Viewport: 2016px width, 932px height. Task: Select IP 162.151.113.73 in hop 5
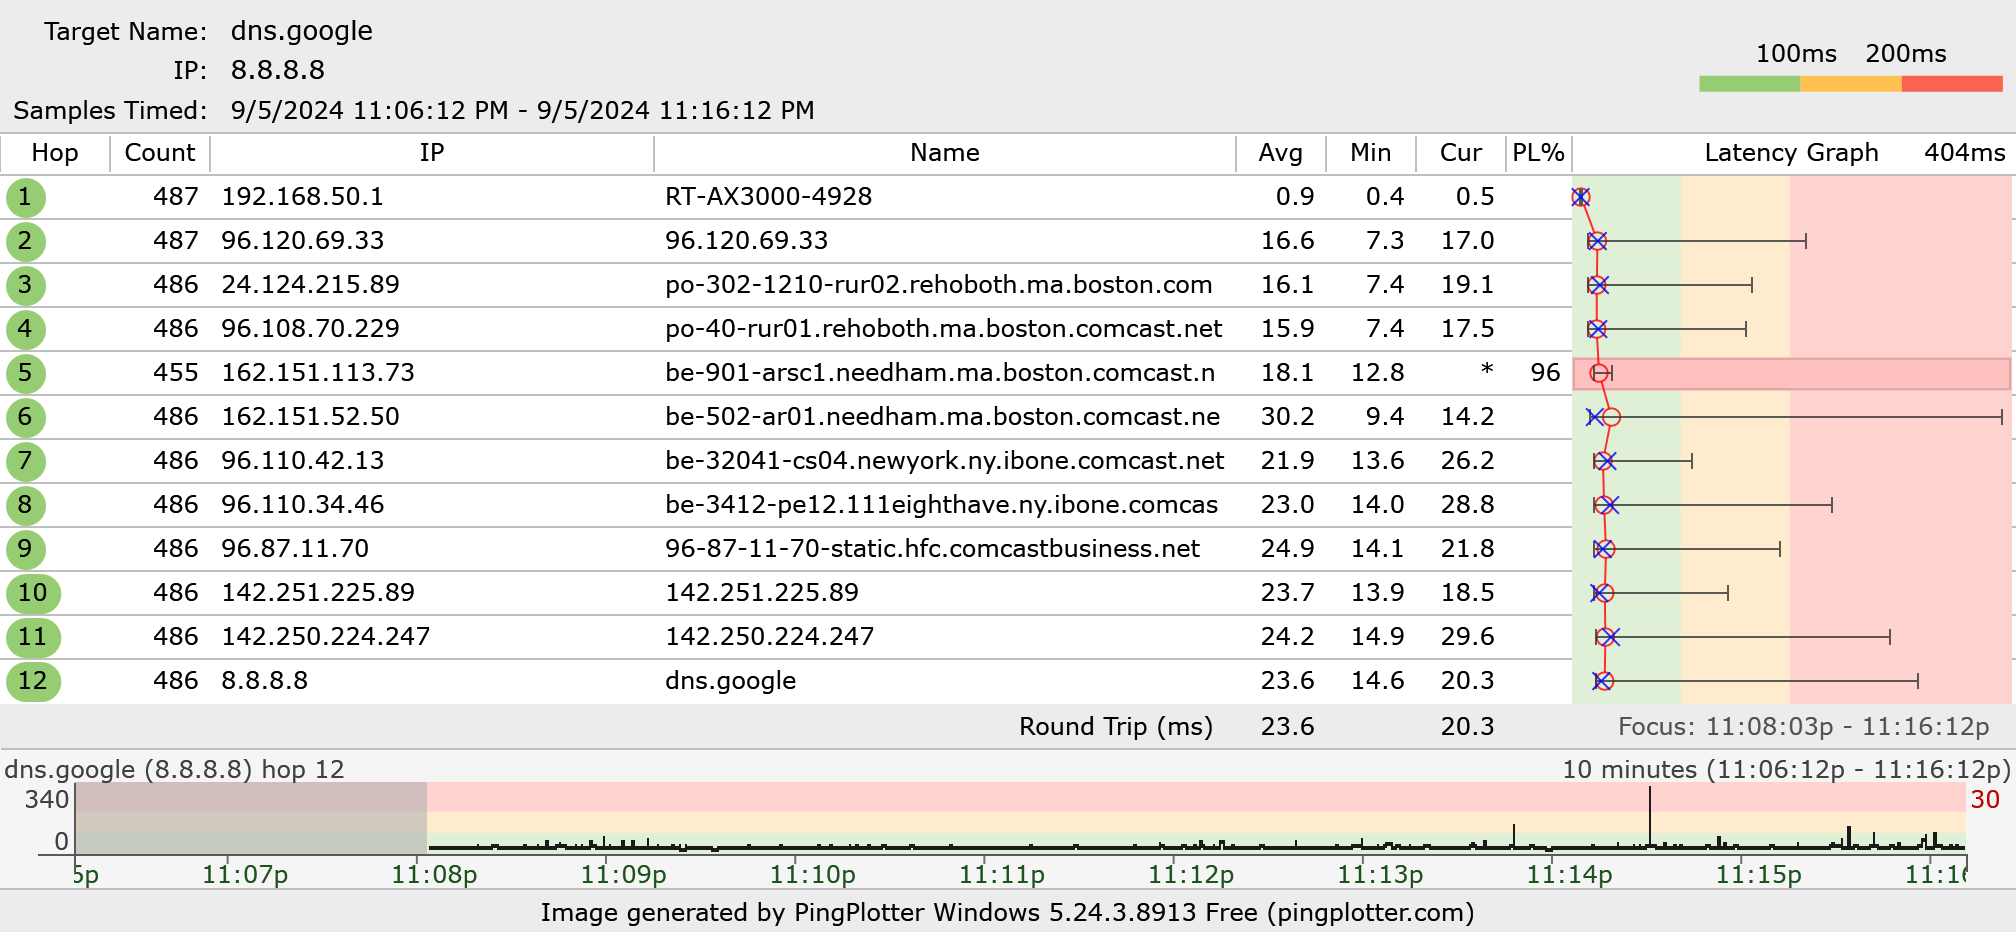pyautogui.click(x=318, y=373)
